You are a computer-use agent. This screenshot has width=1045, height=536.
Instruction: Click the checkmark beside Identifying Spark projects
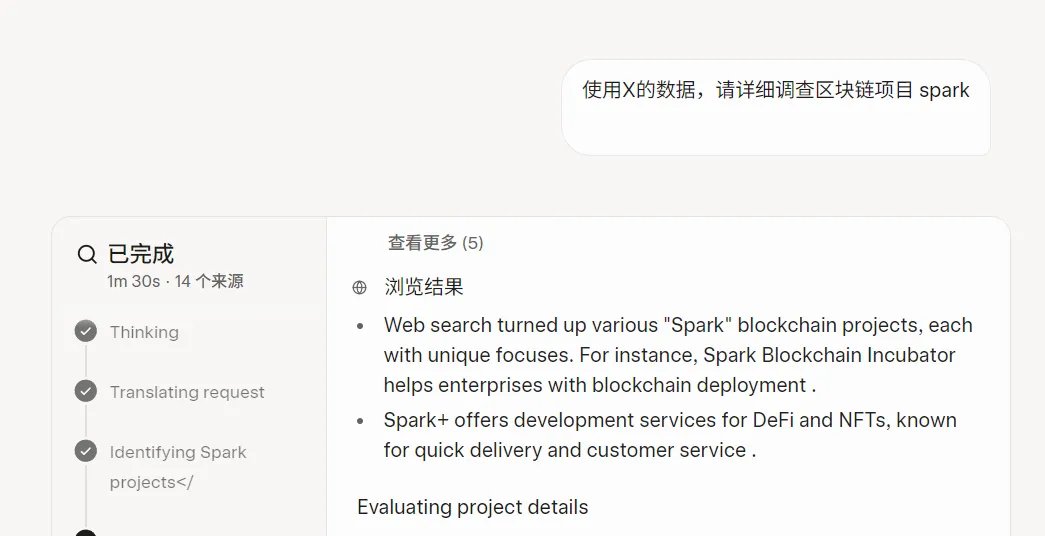pyautogui.click(x=85, y=451)
